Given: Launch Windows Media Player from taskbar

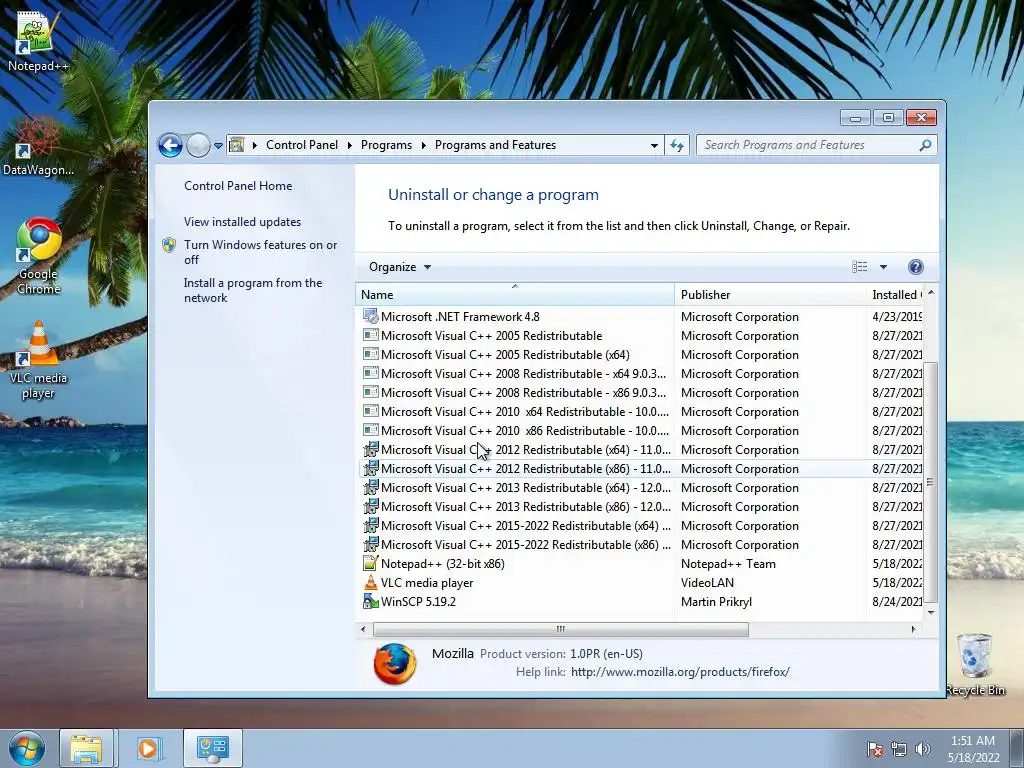Looking at the screenshot, I should tap(148, 748).
